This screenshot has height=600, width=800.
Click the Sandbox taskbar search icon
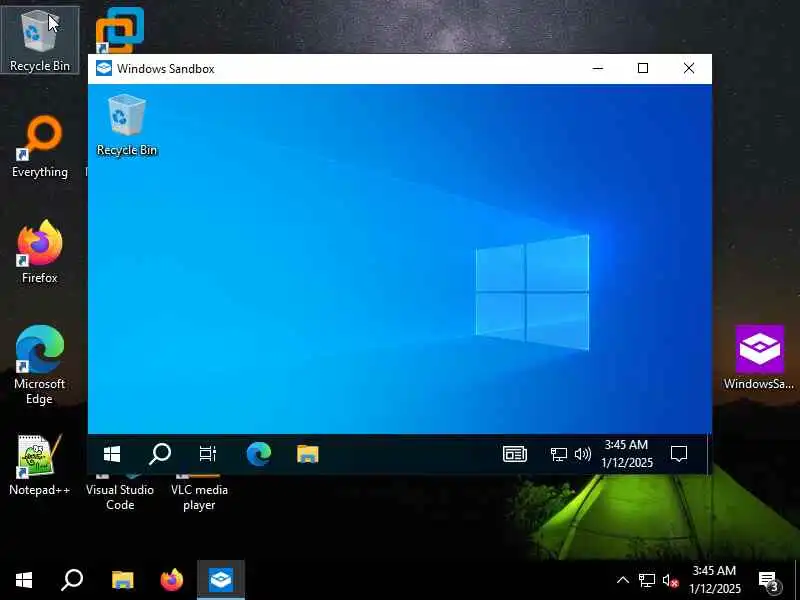(x=160, y=454)
